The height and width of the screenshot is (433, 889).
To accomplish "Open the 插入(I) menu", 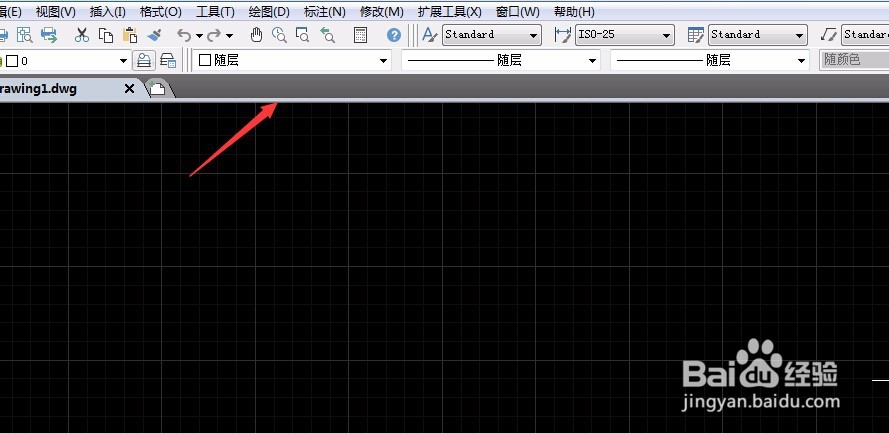I will (108, 12).
